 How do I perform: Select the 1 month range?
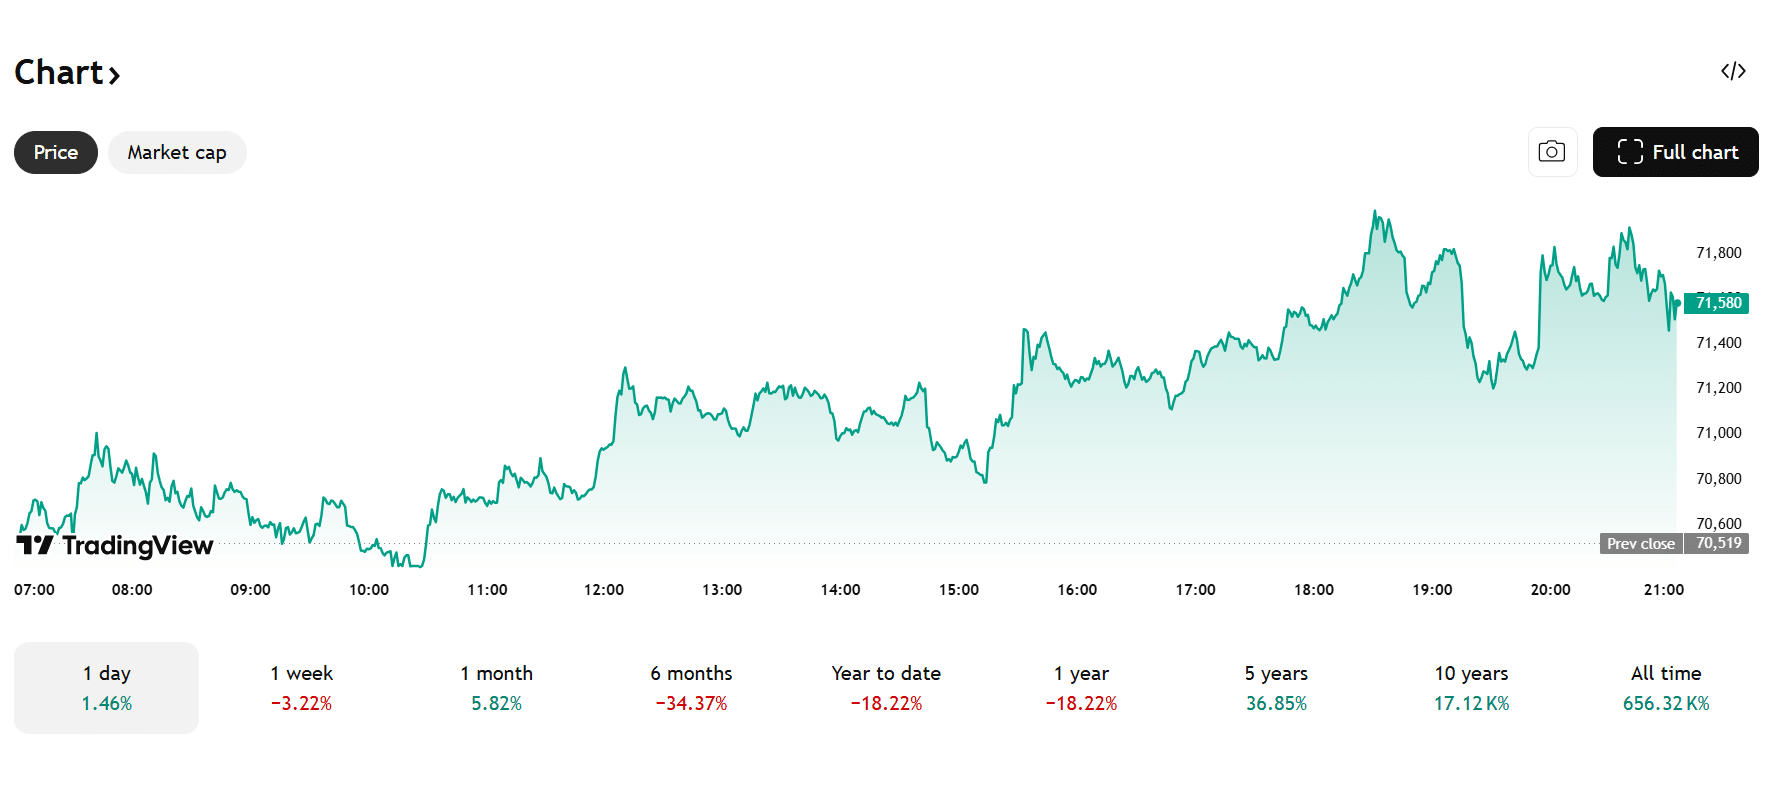pyautogui.click(x=496, y=688)
